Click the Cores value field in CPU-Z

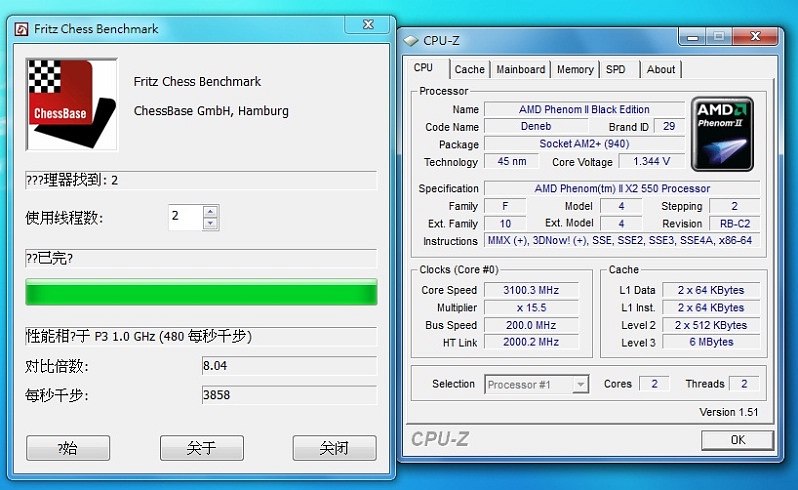pos(654,384)
